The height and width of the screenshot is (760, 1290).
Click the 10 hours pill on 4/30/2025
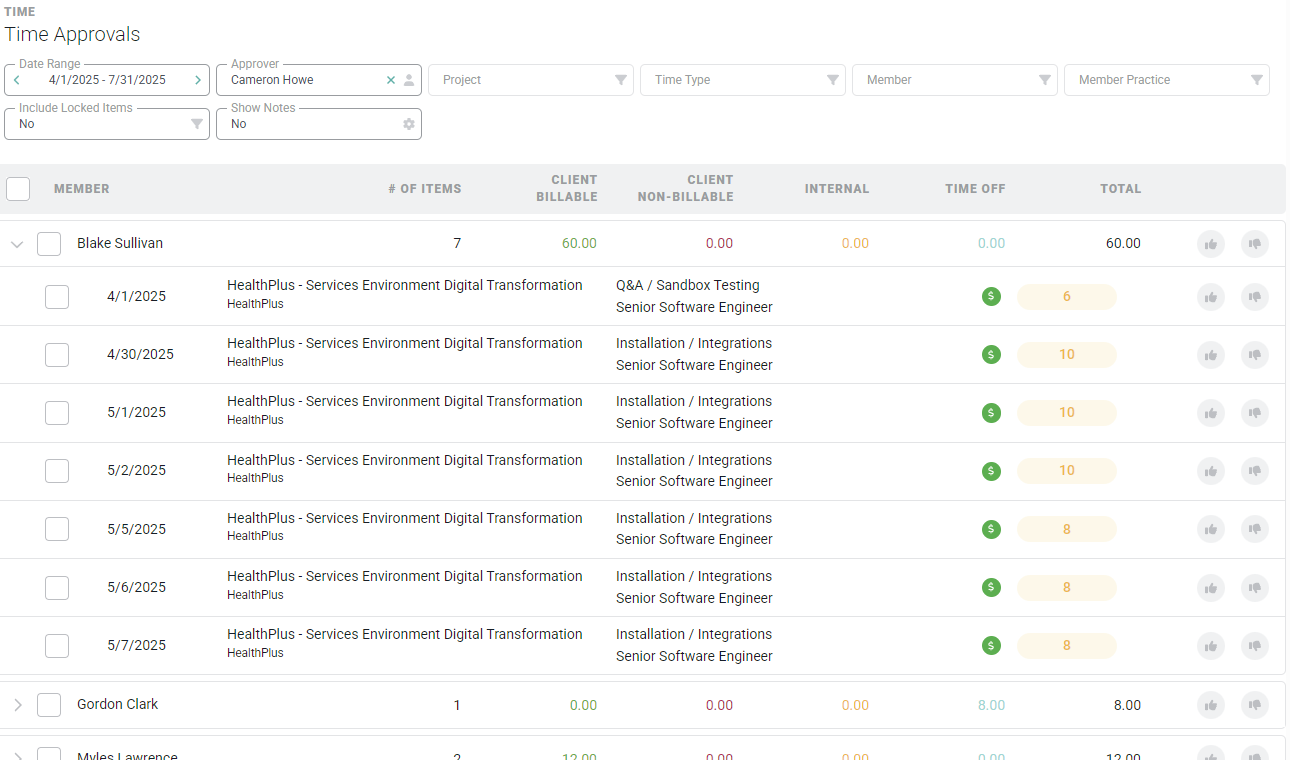pos(1067,355)
